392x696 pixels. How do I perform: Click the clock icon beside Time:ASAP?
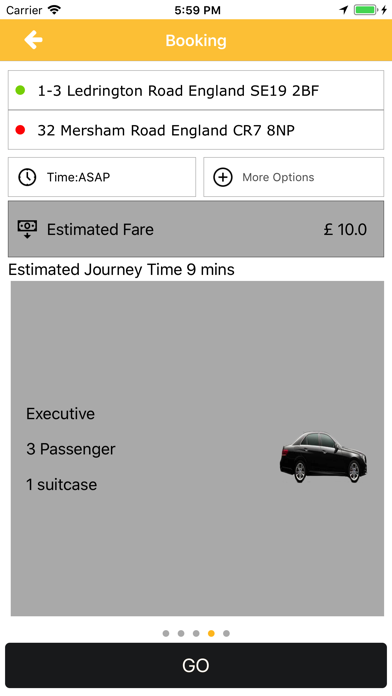pyautogui.click(x=27, y=177)
